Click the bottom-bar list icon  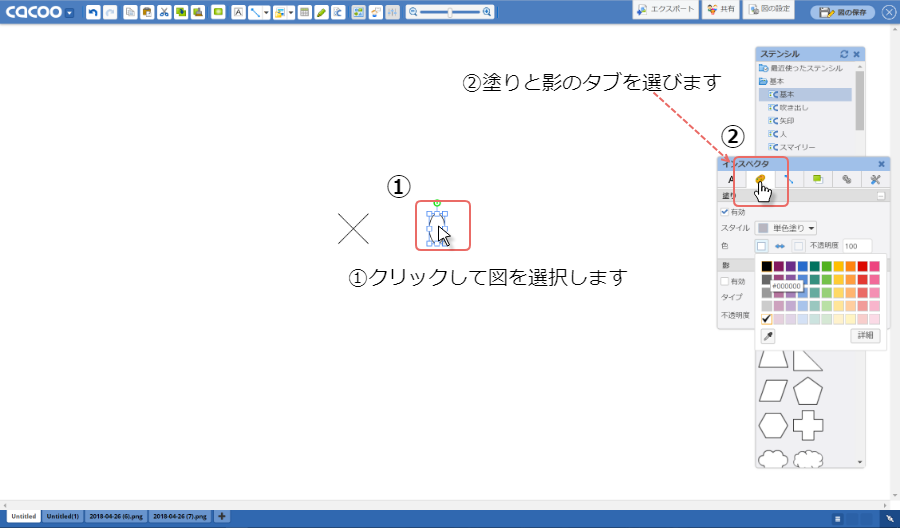pos(838,519)
